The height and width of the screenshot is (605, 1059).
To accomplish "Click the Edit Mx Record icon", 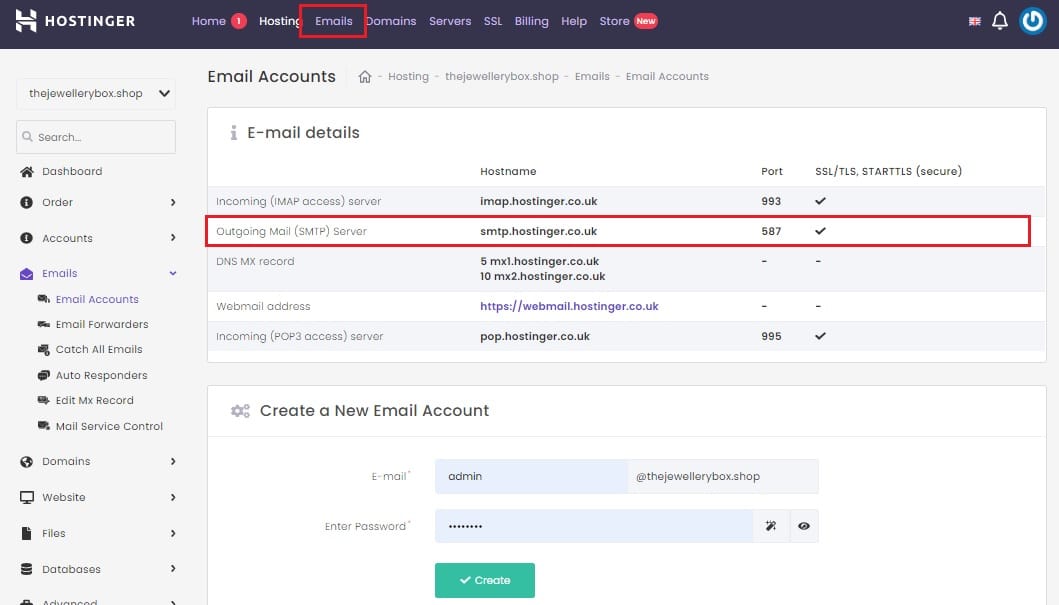I will 44,400.
